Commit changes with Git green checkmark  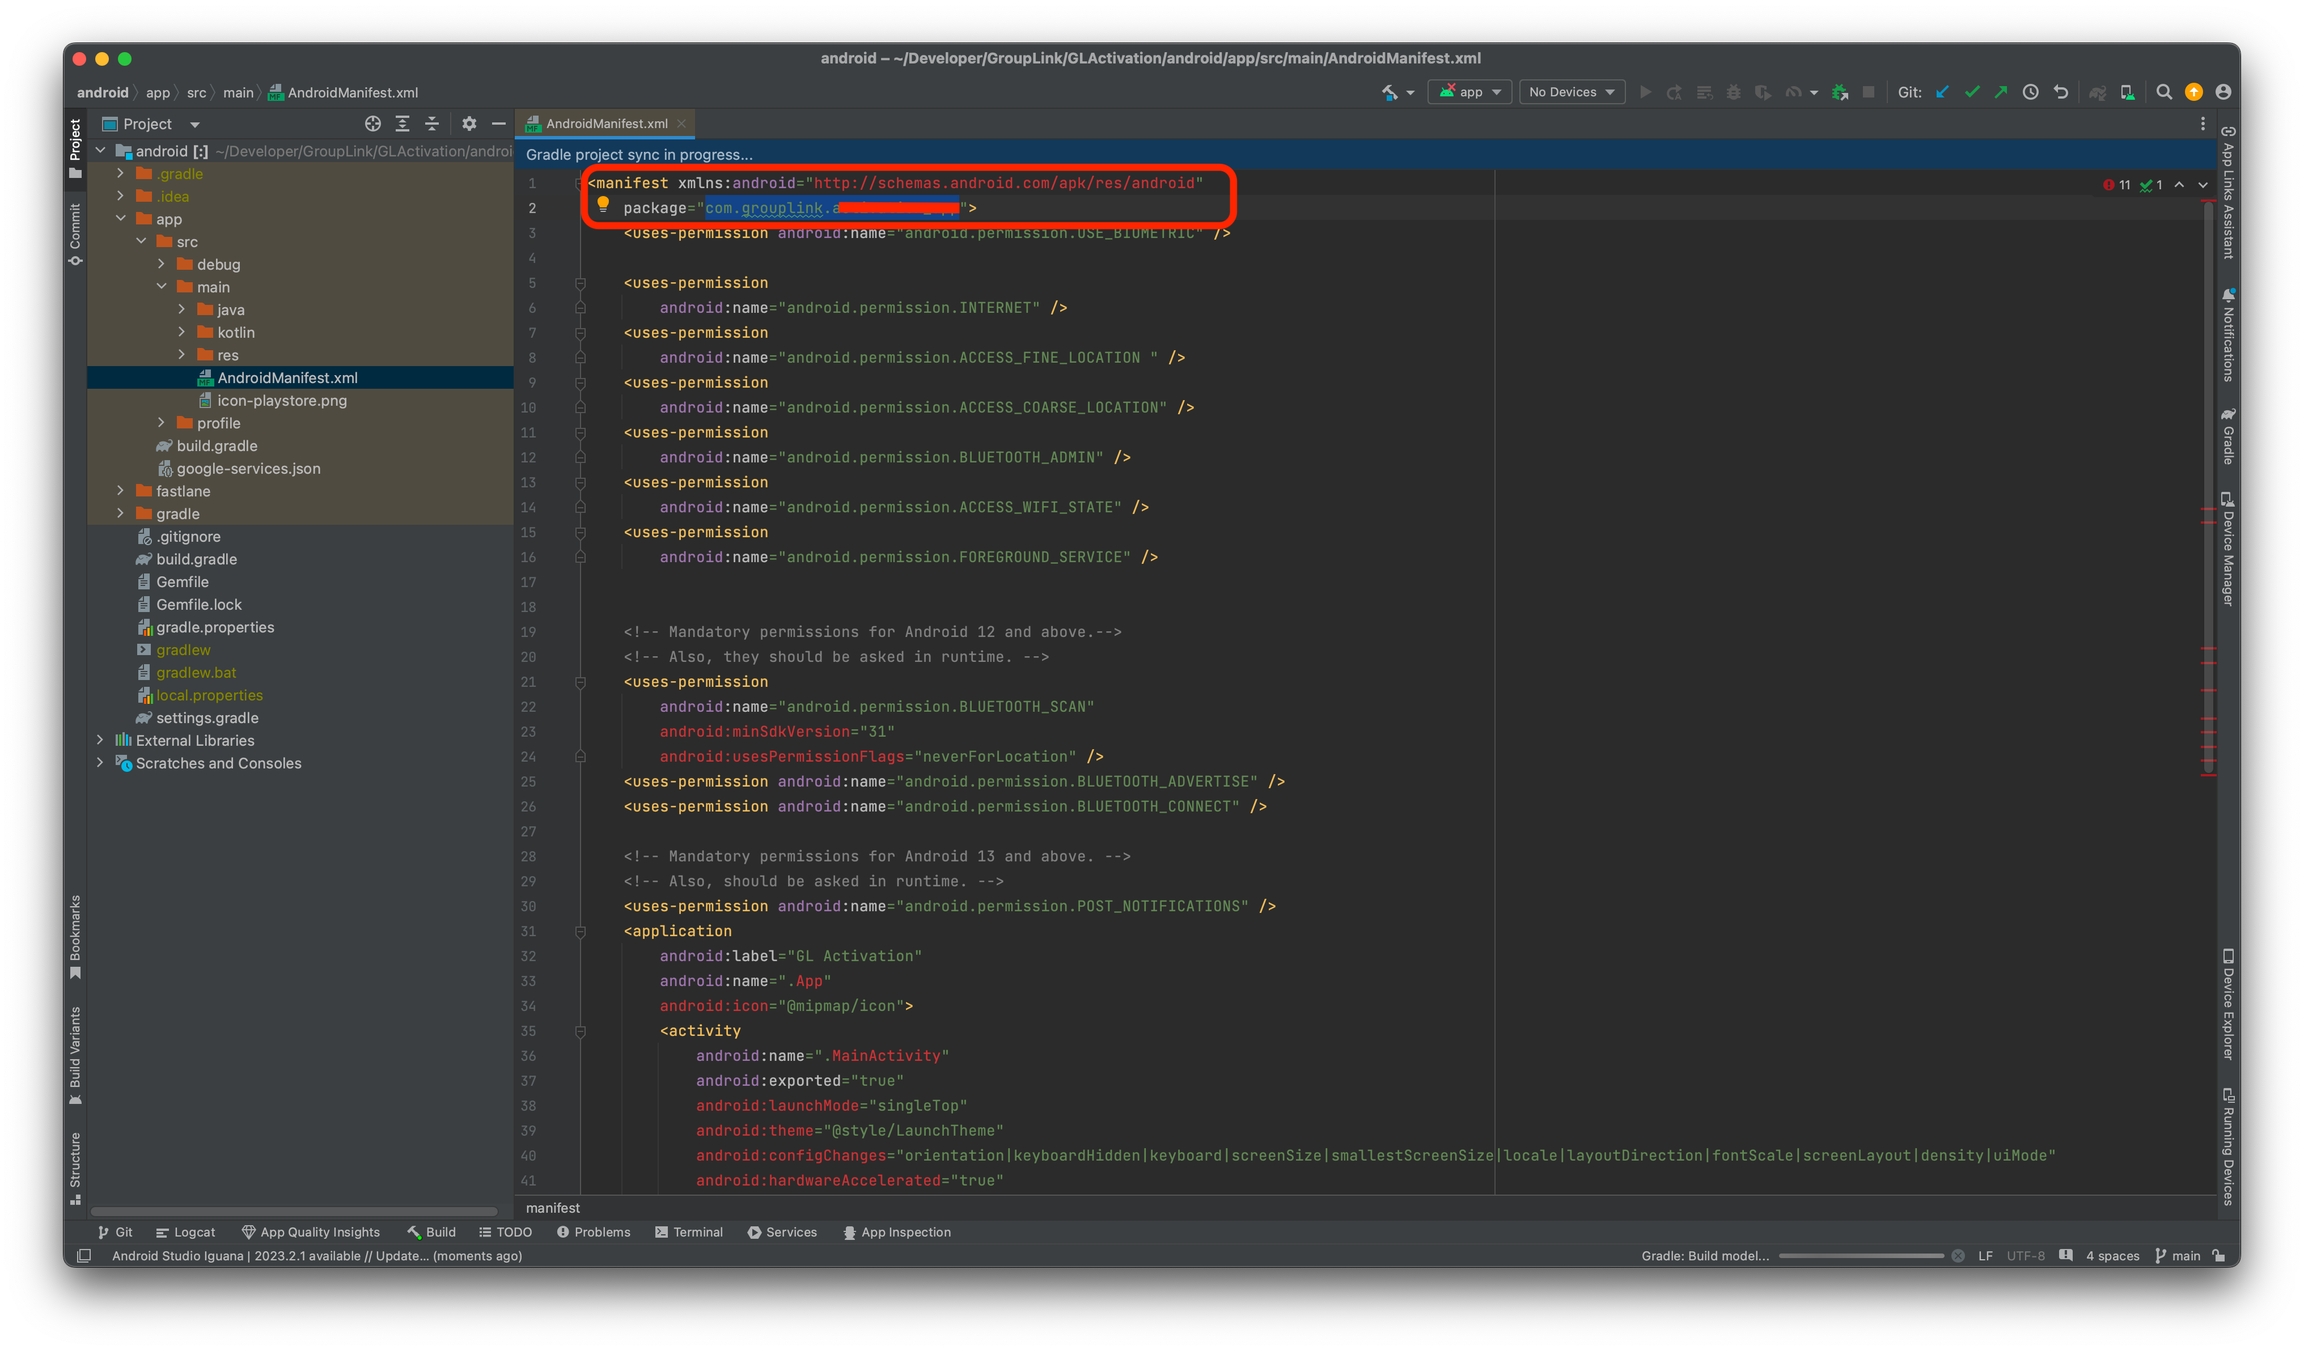[1972, 92]
